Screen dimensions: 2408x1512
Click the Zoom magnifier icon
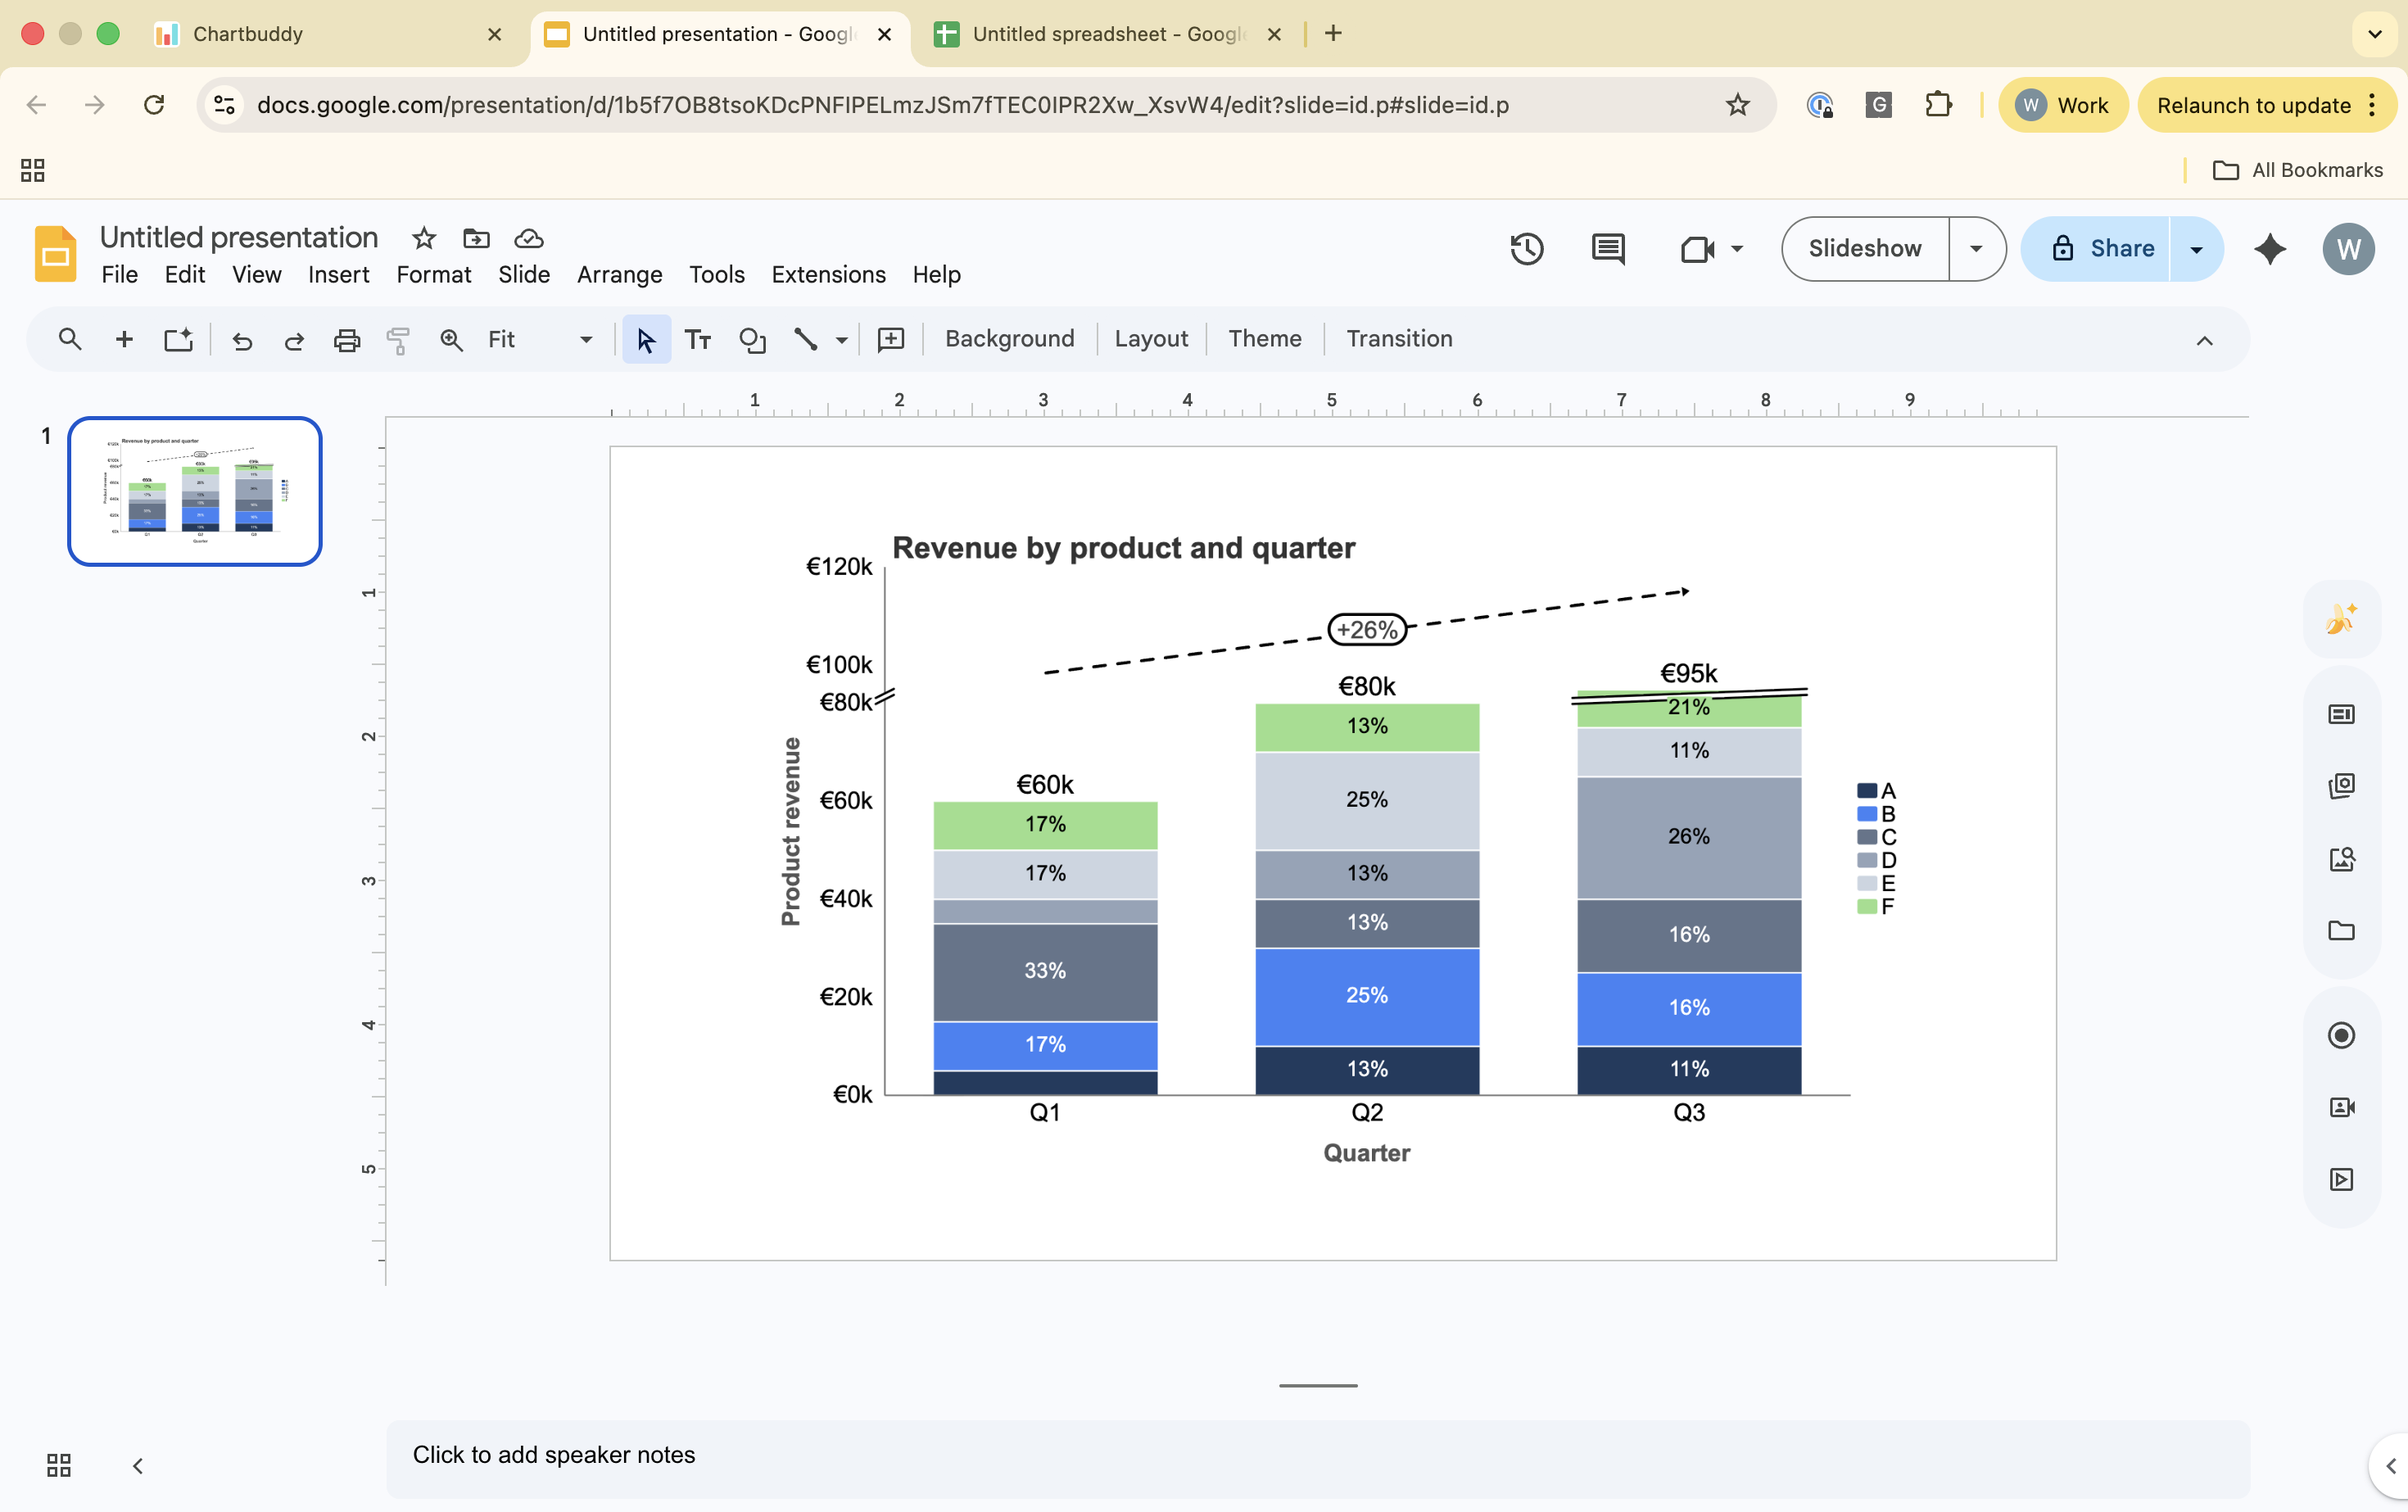point(451,340)
